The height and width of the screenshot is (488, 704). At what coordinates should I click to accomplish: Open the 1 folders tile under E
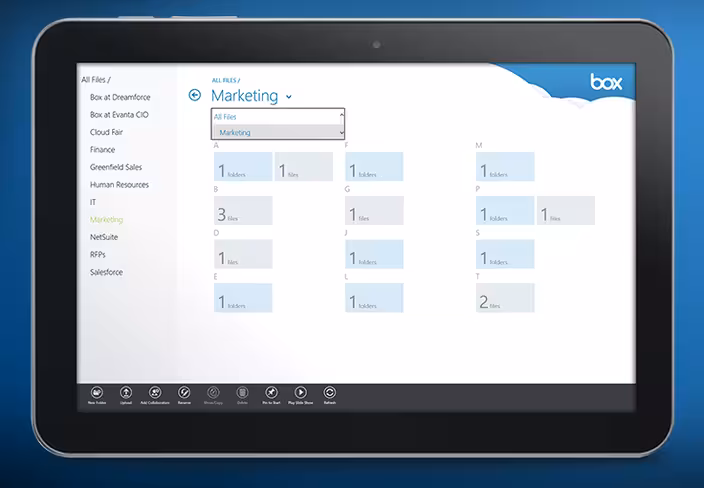coord(243,298)
